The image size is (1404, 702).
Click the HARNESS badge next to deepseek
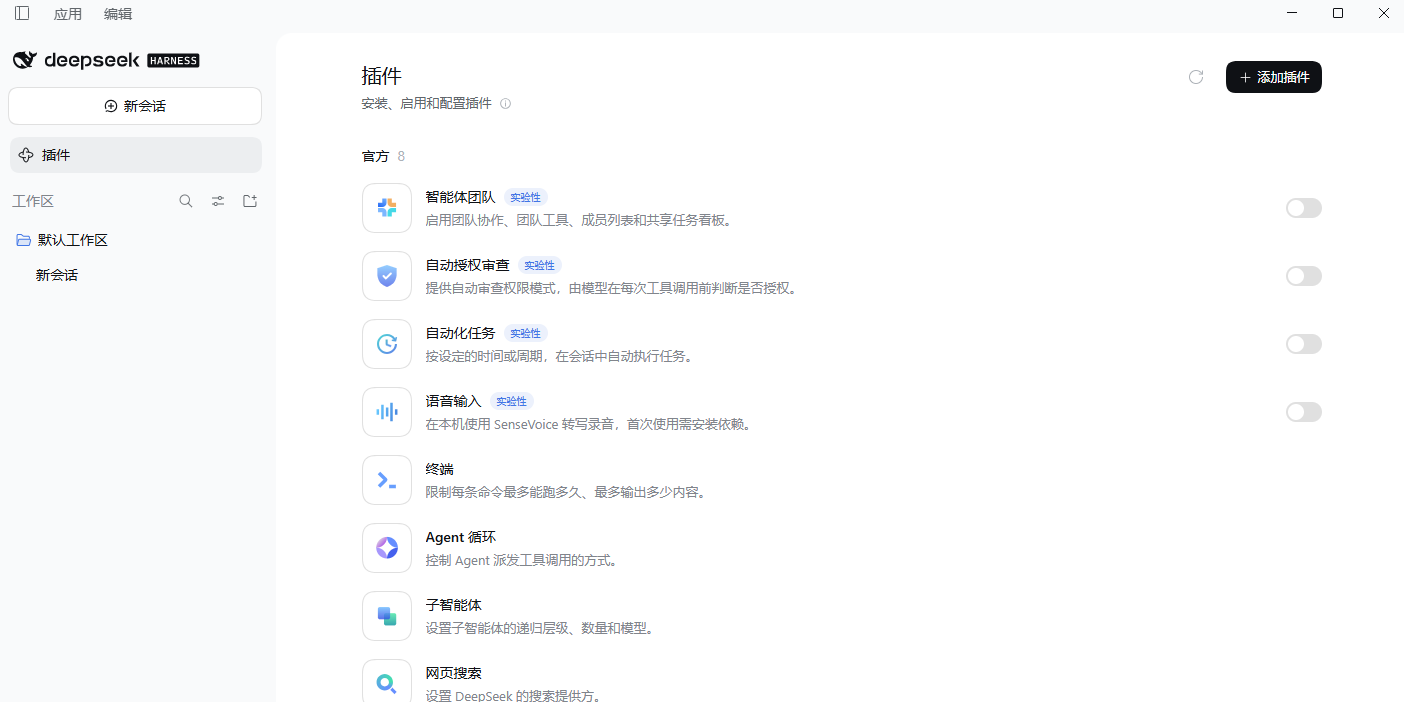[173, 60]
